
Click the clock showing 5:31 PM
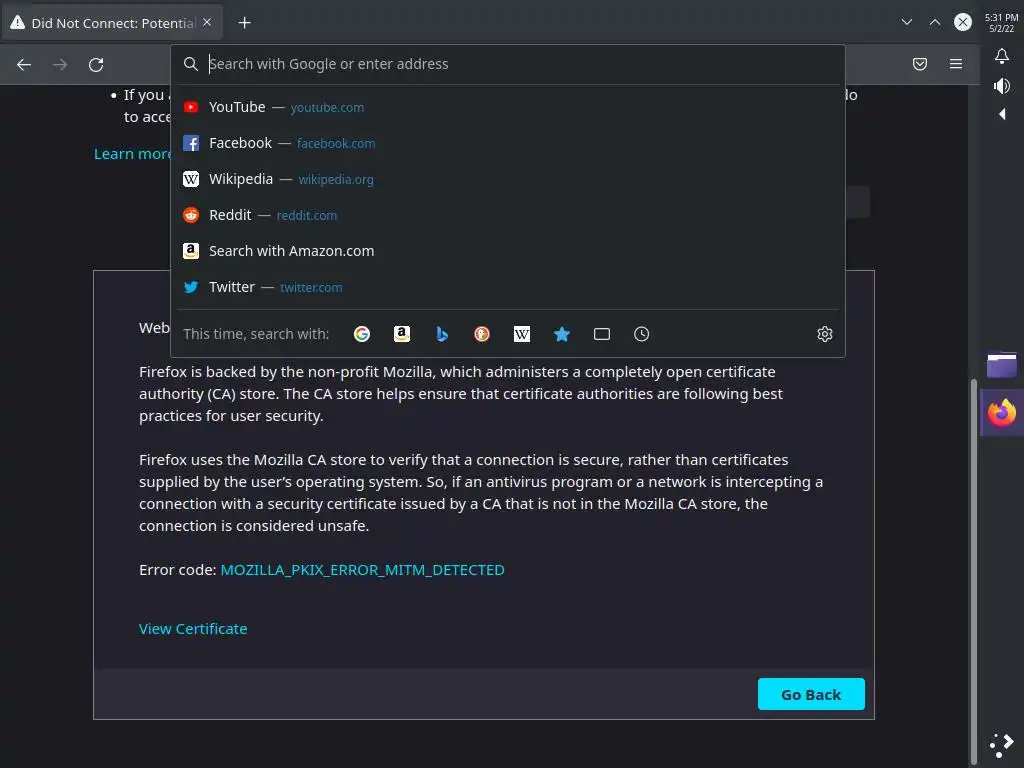coord(1001,22)
